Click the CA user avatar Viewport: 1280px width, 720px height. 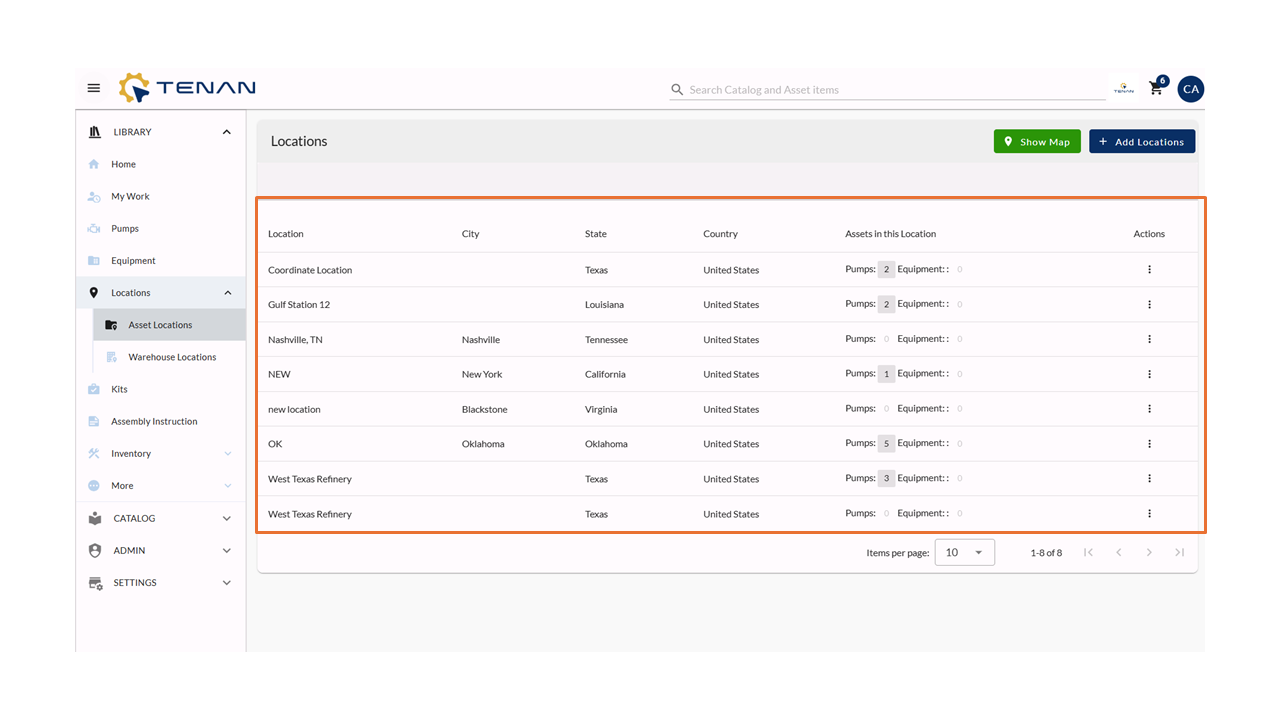tap(1190, 89)
